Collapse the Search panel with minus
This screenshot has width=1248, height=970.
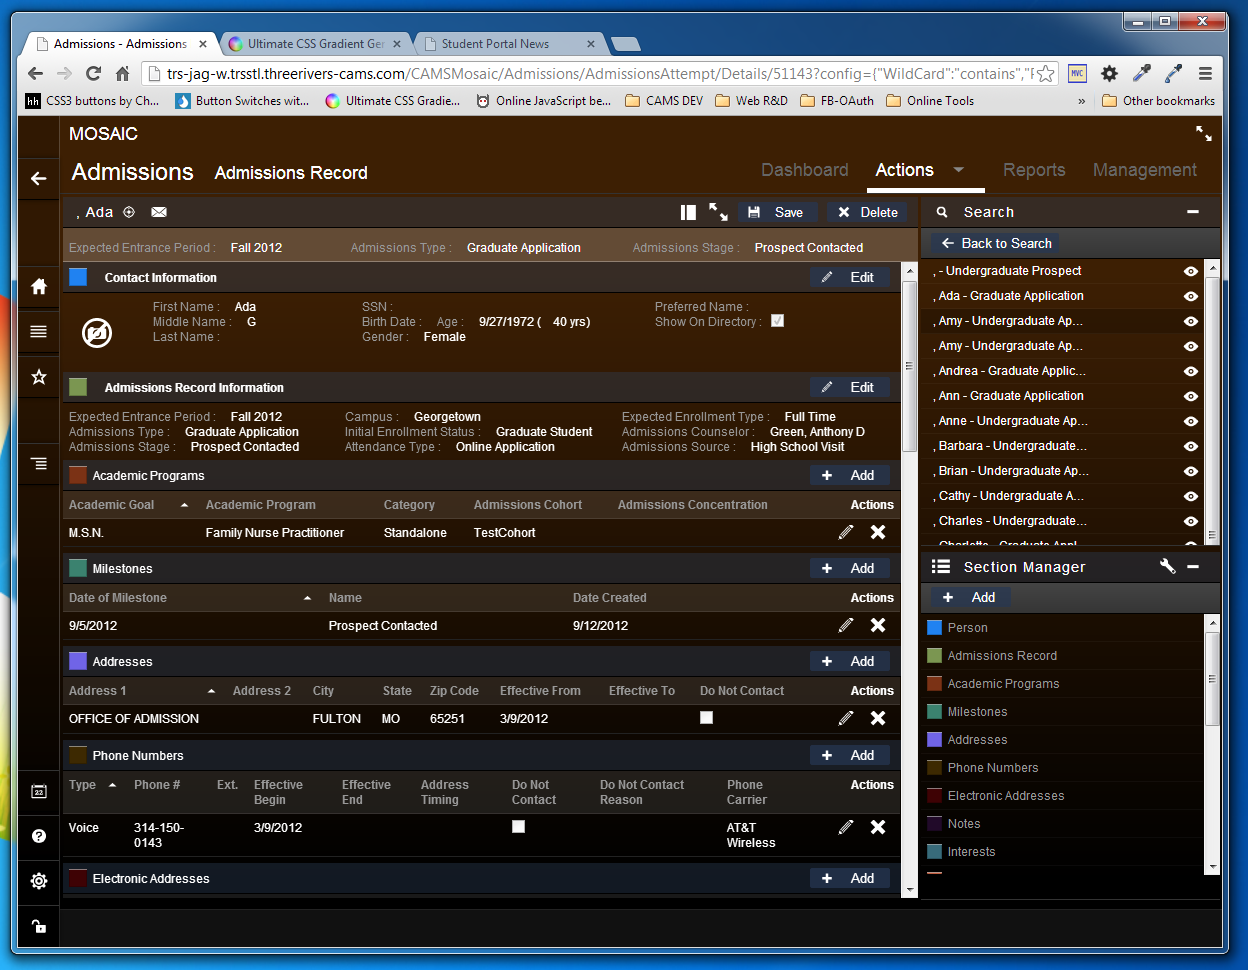pyautogui.click(x=1192, y=212)
